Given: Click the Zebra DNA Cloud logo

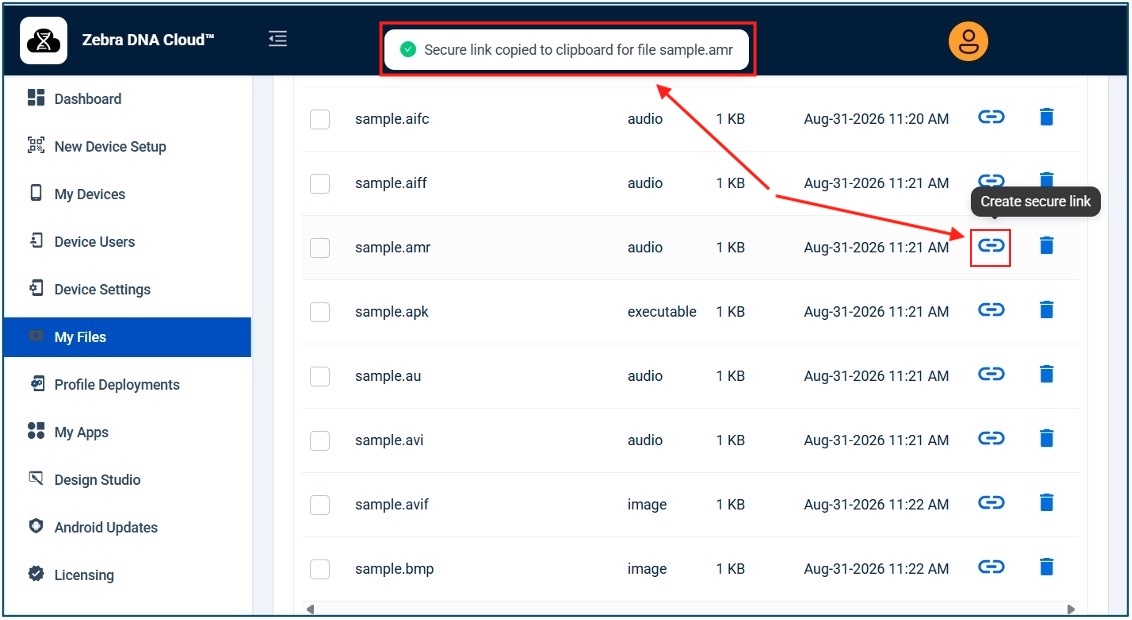Looking at the screenshot, I should click(x=43, y=41).
